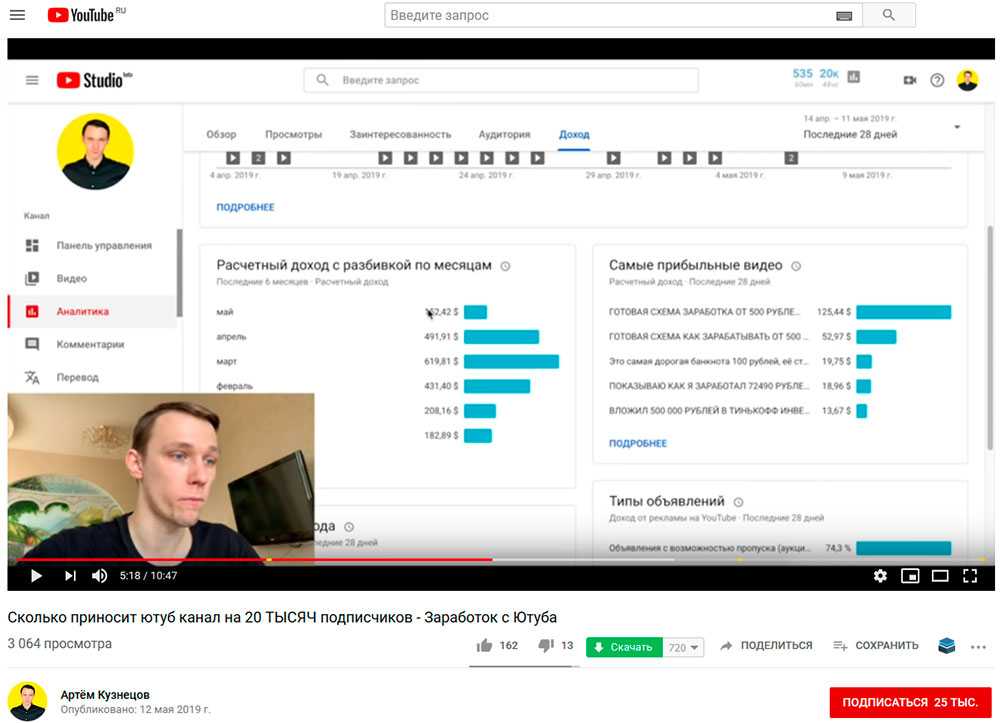
Task: Click the large channel profile picture in Studio
Action: click(x=95, y=151)
